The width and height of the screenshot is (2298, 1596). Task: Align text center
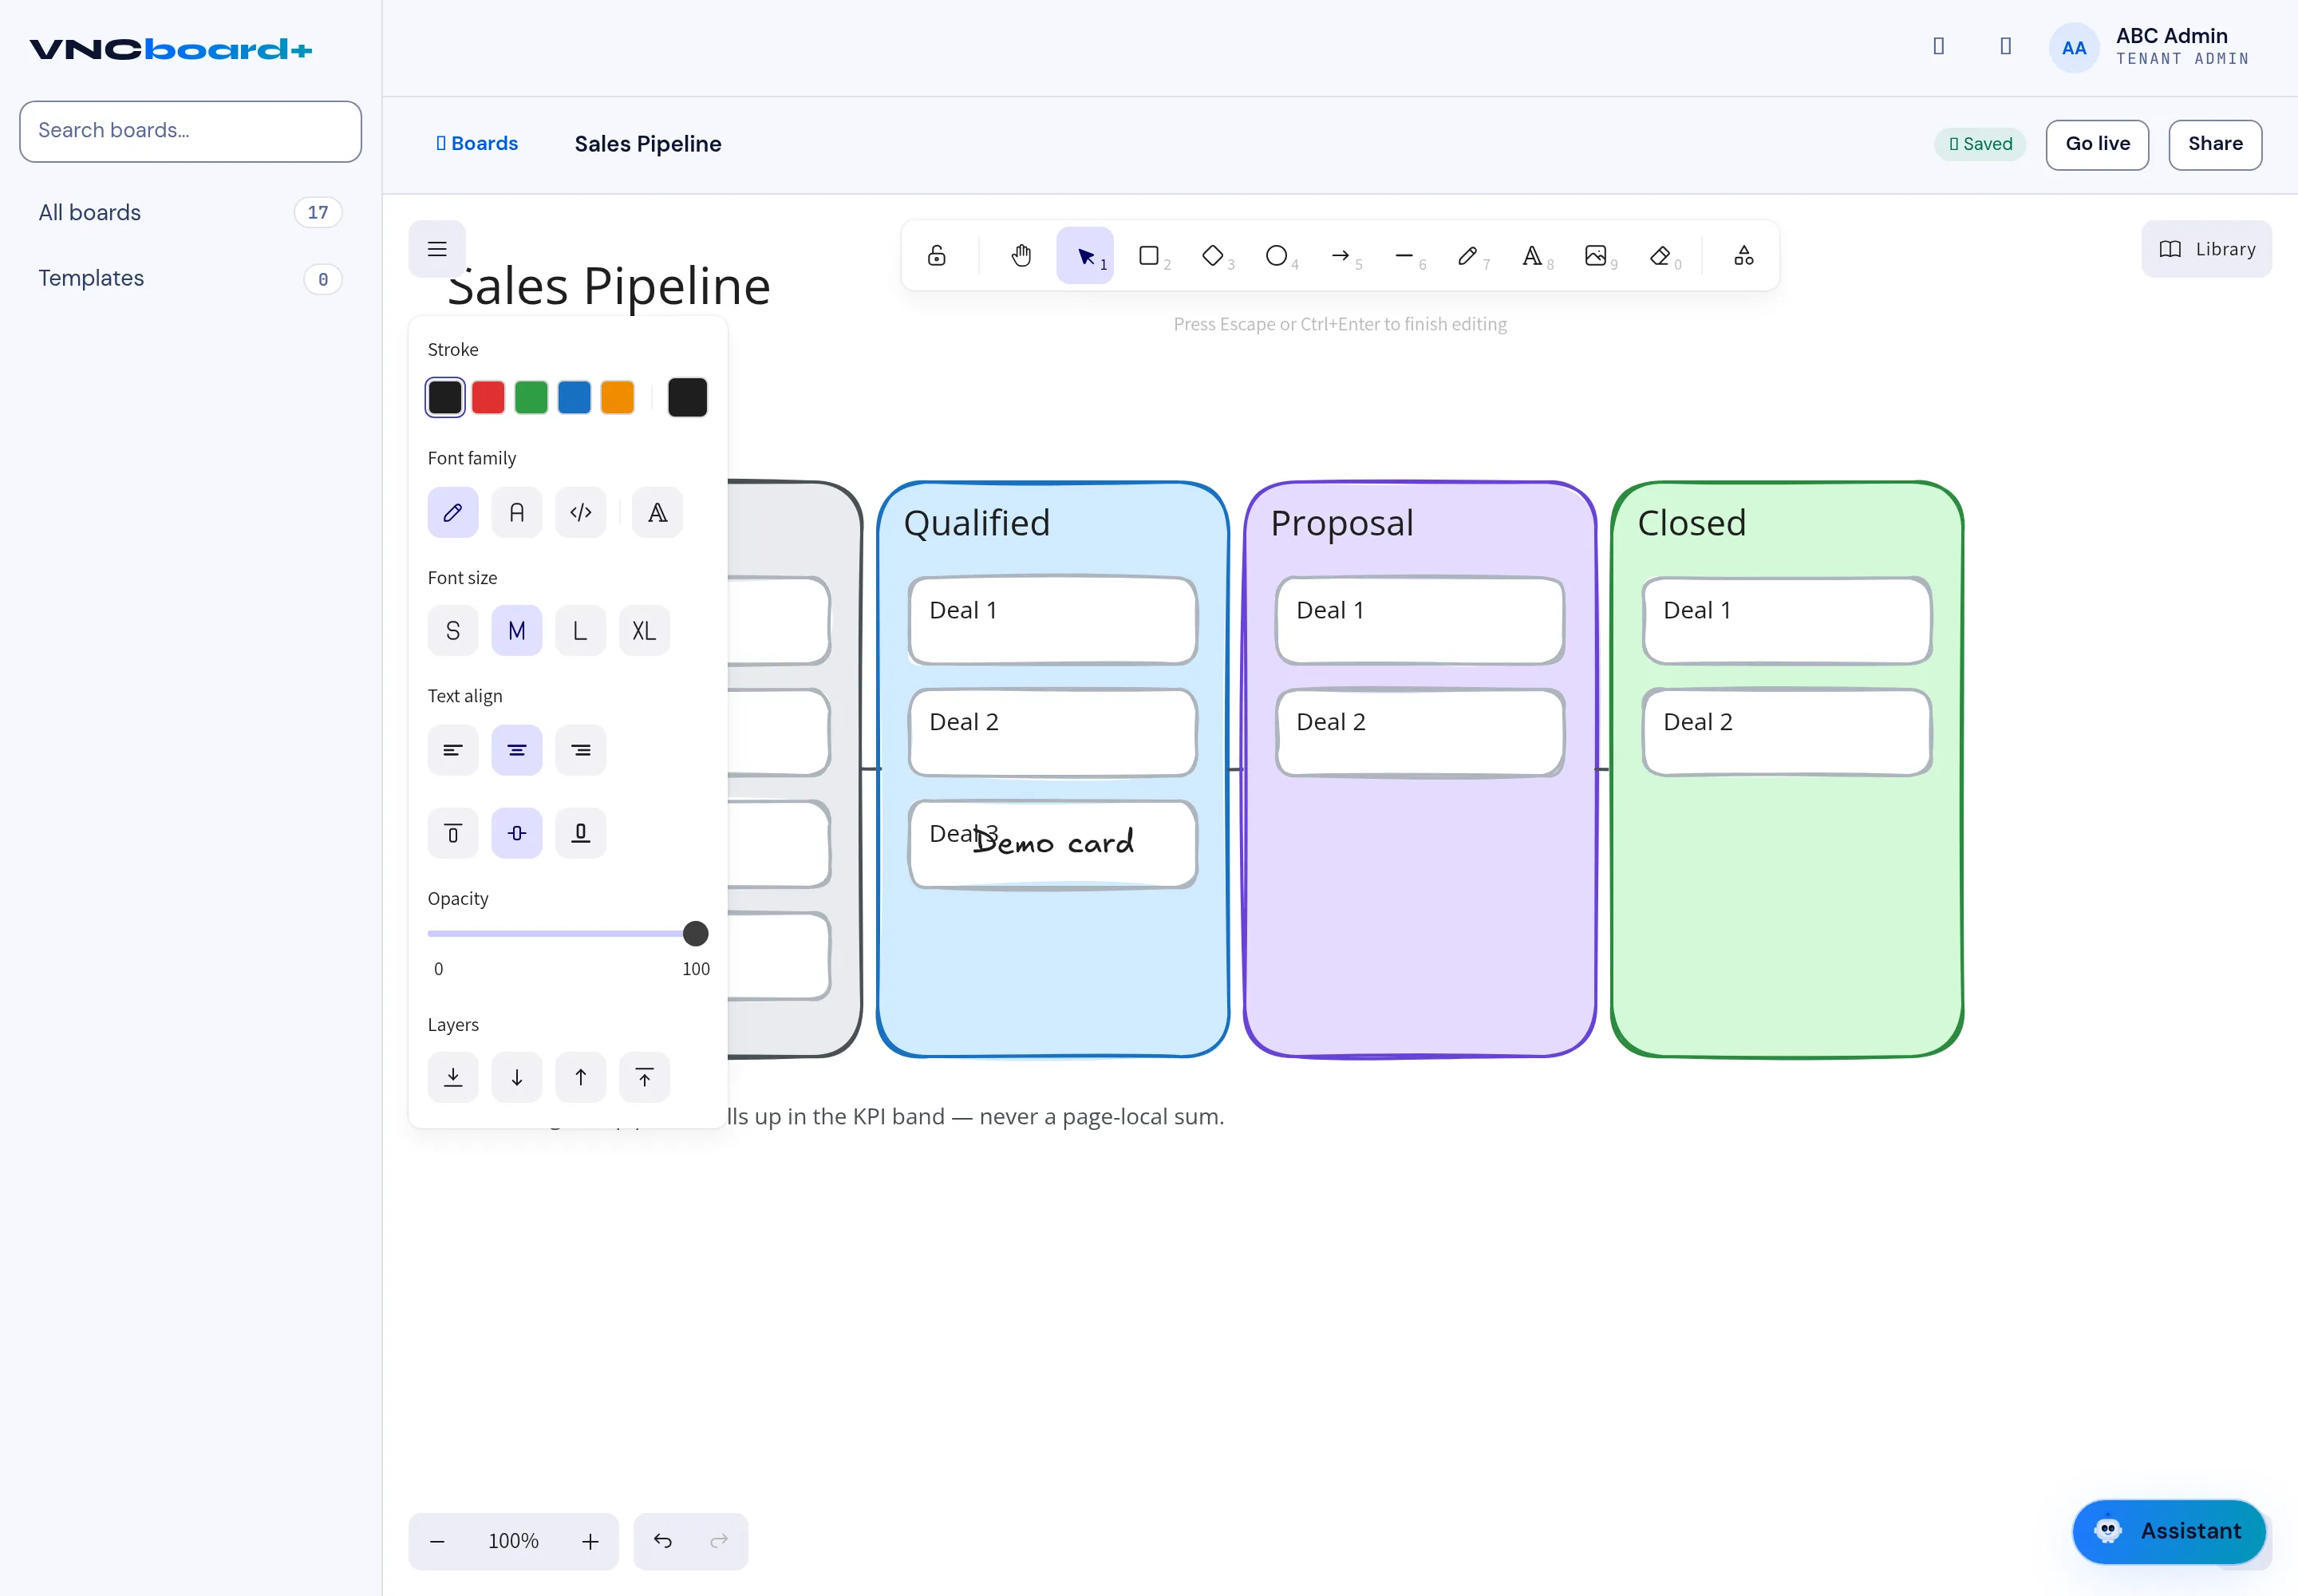pyautogui.click(x=517, y=750)
